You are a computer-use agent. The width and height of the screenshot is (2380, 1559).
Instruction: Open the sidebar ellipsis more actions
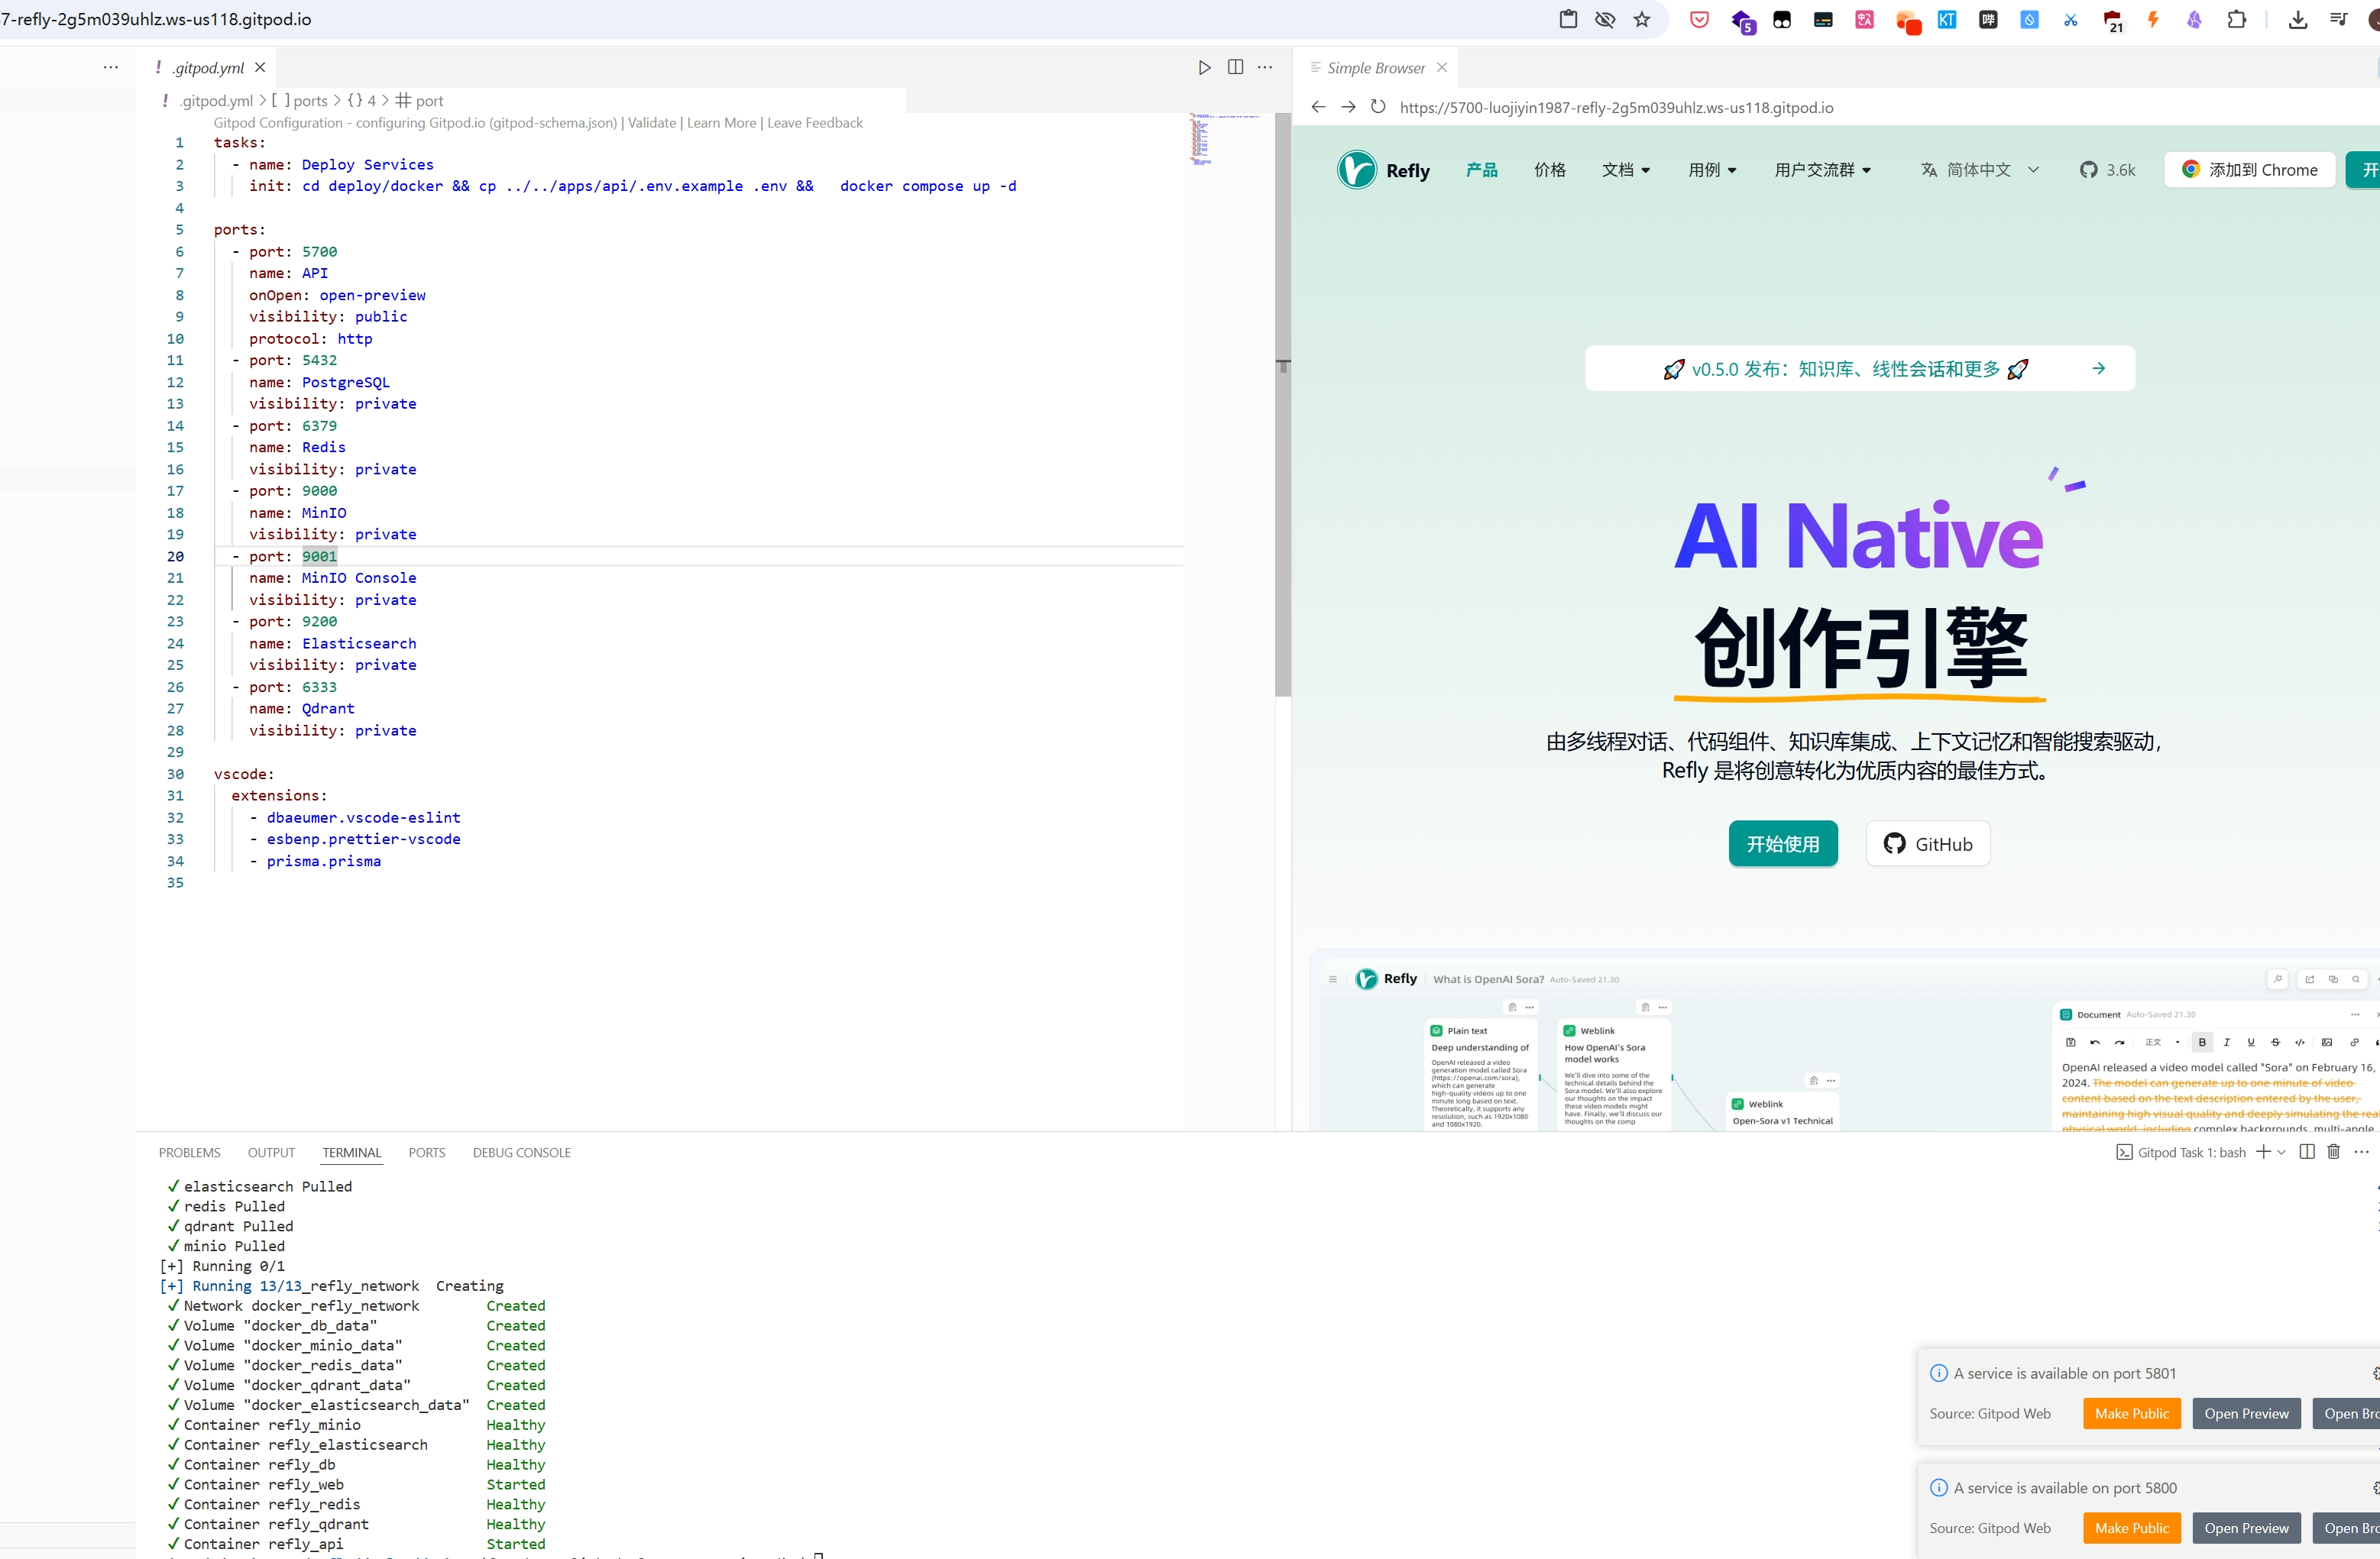tap(110, 67)
